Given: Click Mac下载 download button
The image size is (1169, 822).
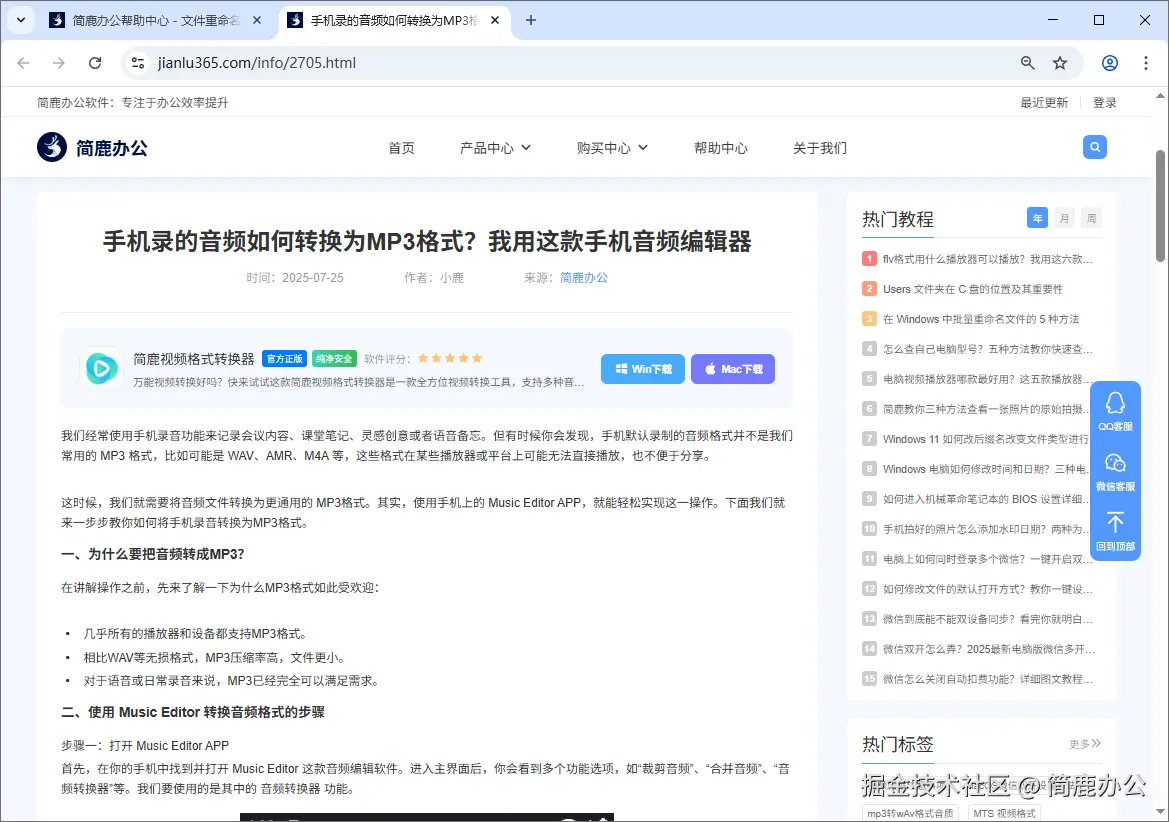Looking at the screenshot, I should click(733, 369).
